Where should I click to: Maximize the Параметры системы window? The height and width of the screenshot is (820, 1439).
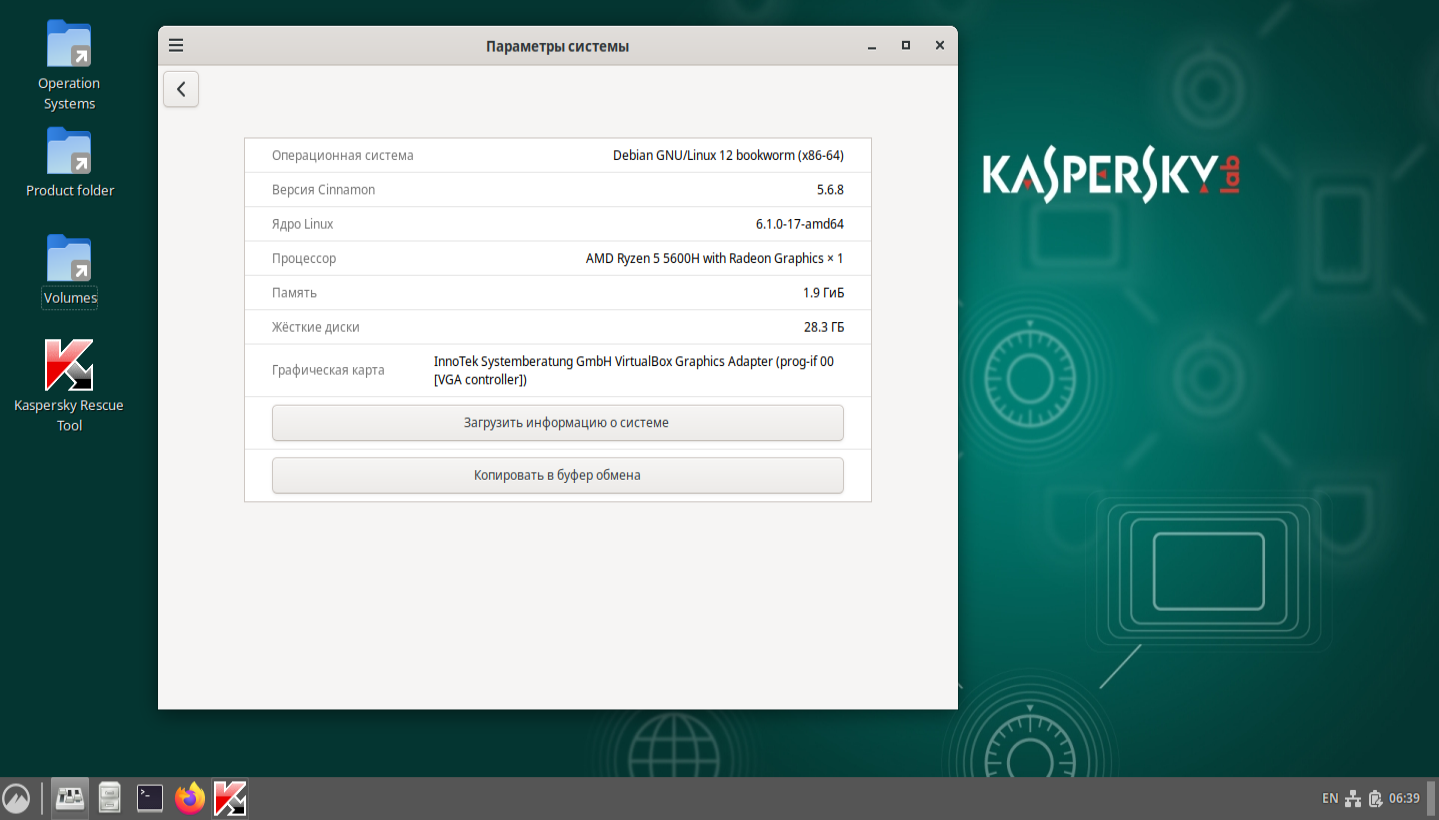[x=906, y=45]
